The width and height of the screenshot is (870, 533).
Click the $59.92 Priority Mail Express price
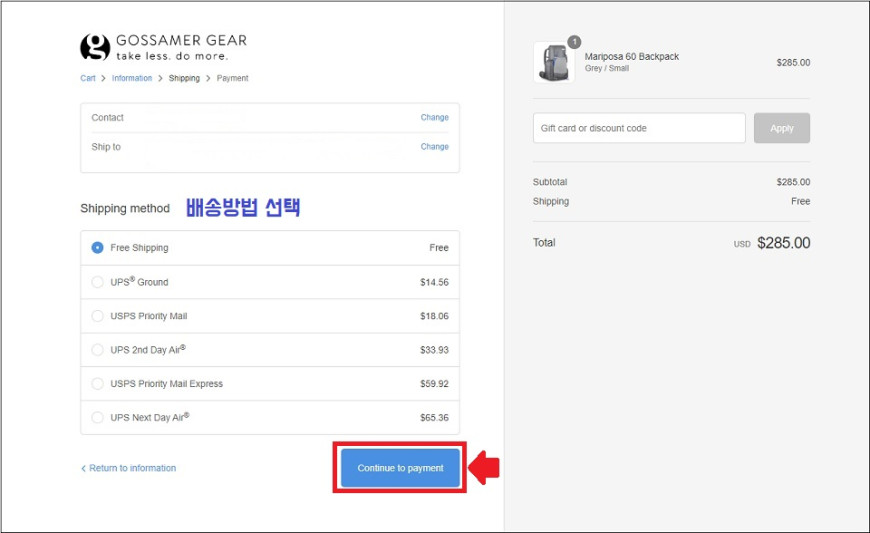(x=434, y=384)
